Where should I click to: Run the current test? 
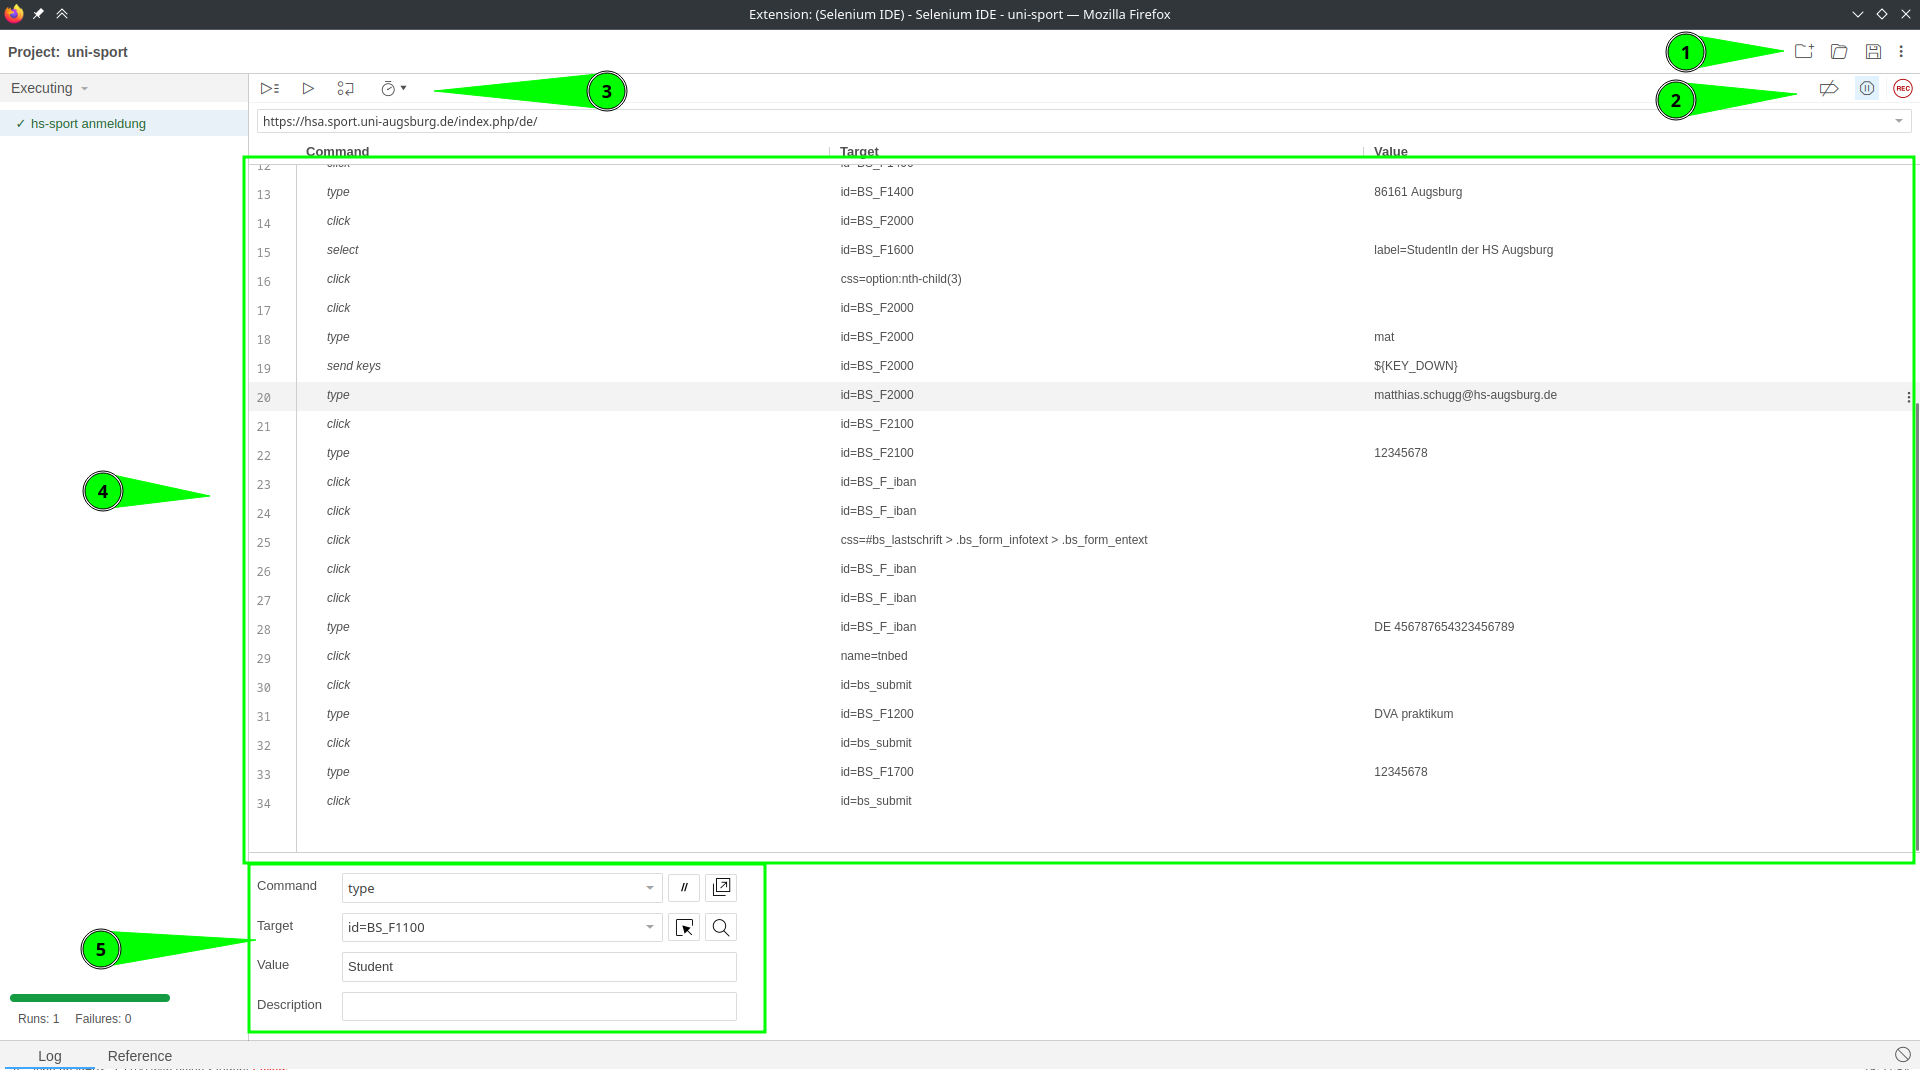tap(308, 89)
